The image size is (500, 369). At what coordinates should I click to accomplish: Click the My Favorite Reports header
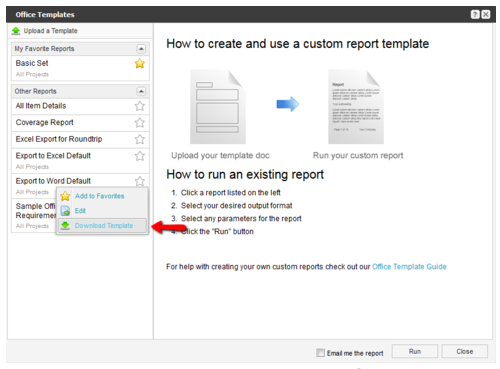pos(80,49)
